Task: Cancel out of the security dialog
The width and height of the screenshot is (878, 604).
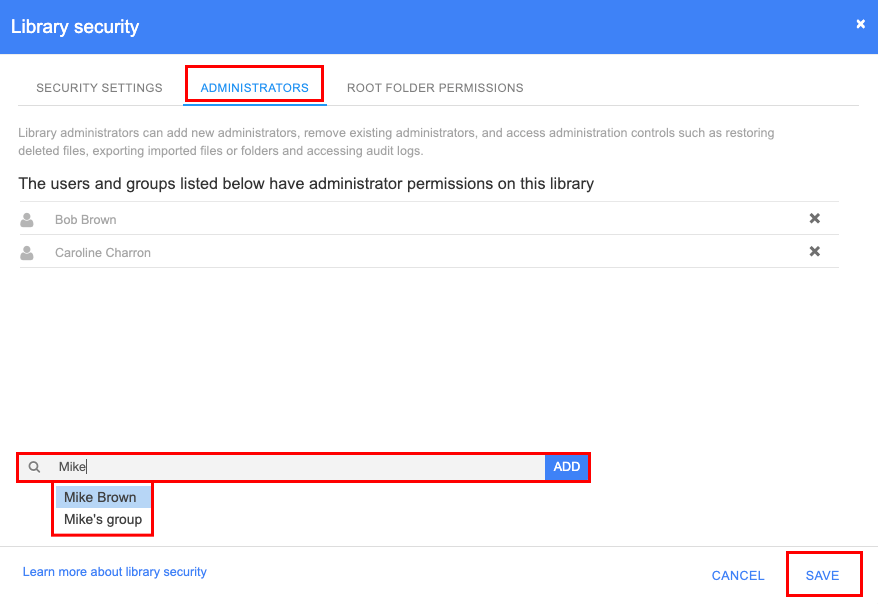Action: point(737,575)
